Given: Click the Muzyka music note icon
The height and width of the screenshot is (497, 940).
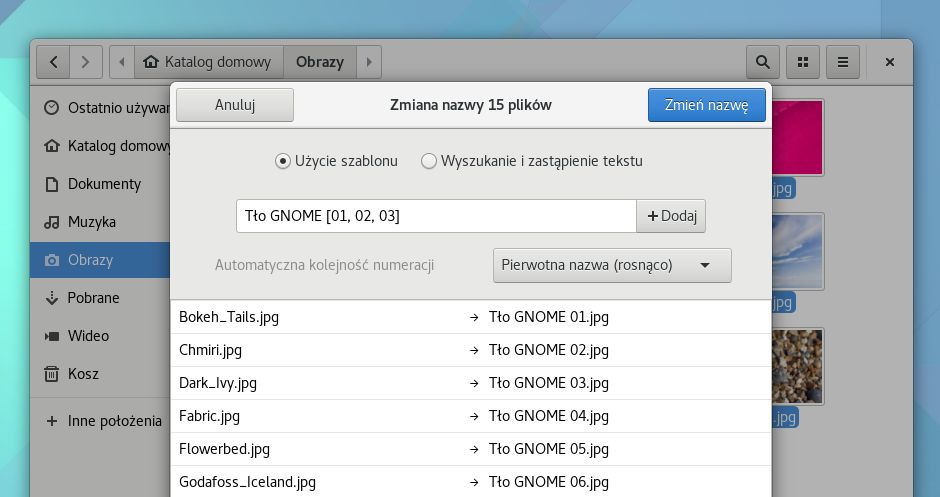Looking at the screenshot, I should point(51,222).
